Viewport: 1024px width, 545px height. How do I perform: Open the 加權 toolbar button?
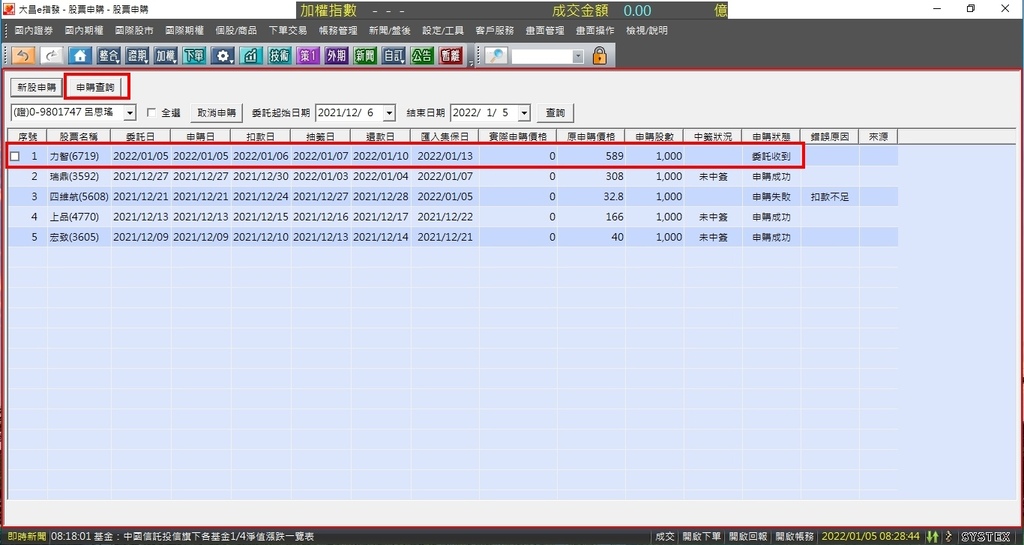click(165, 56)
